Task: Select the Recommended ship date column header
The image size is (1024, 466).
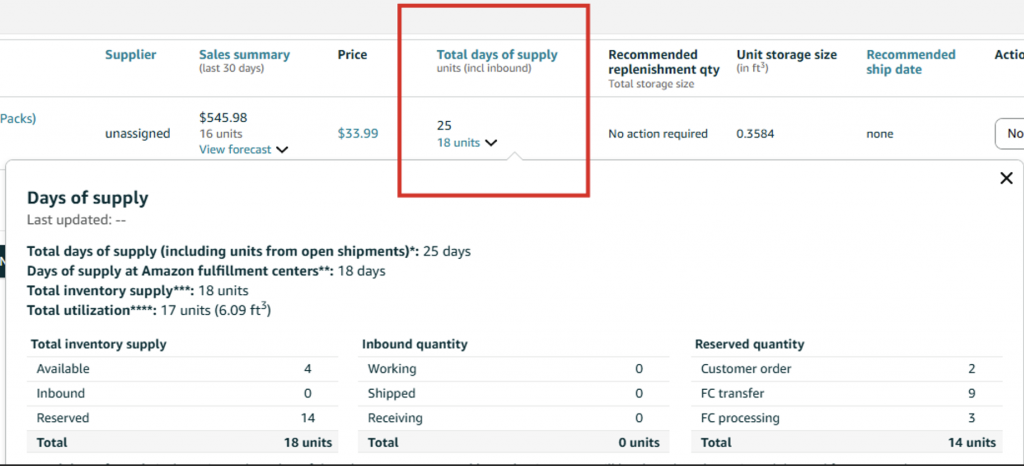Action: click(x=910, y=62)
